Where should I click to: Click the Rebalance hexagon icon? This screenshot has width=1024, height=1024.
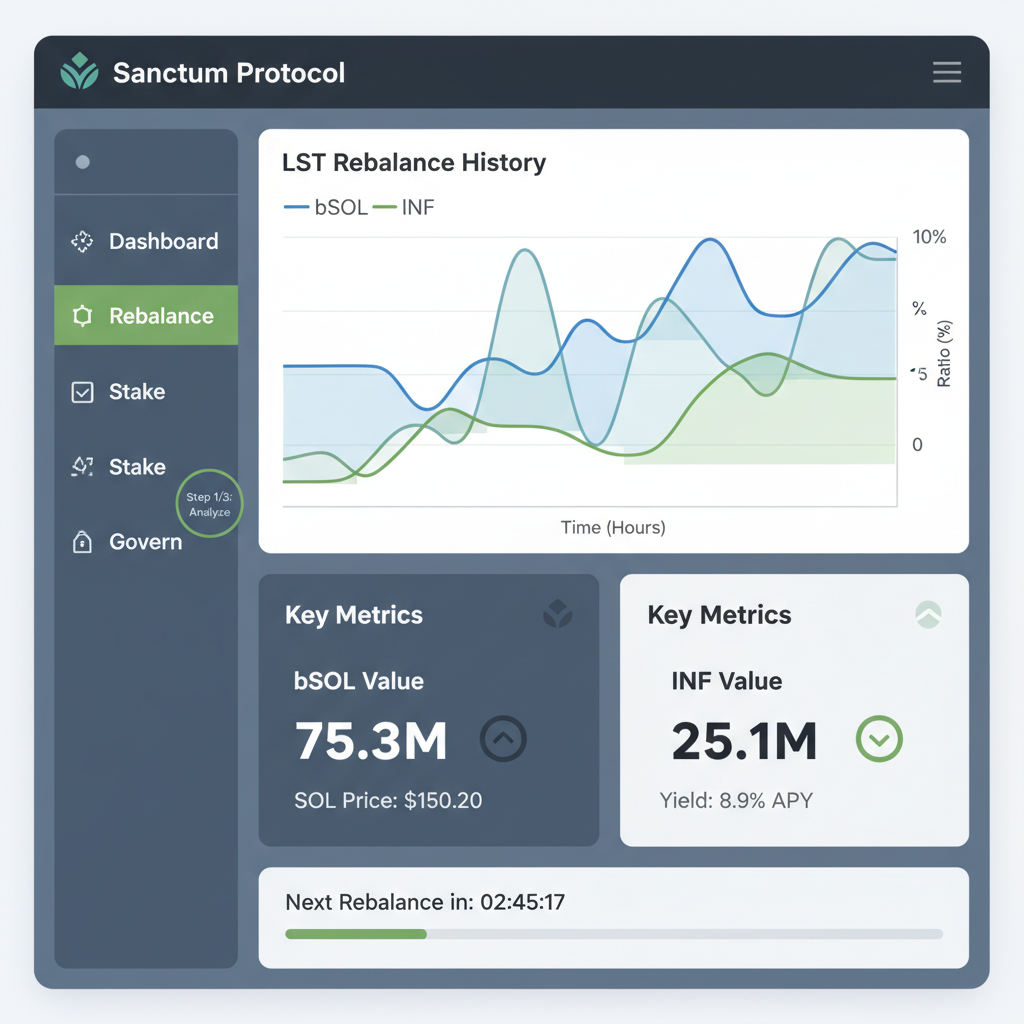[x=83, y=315]
